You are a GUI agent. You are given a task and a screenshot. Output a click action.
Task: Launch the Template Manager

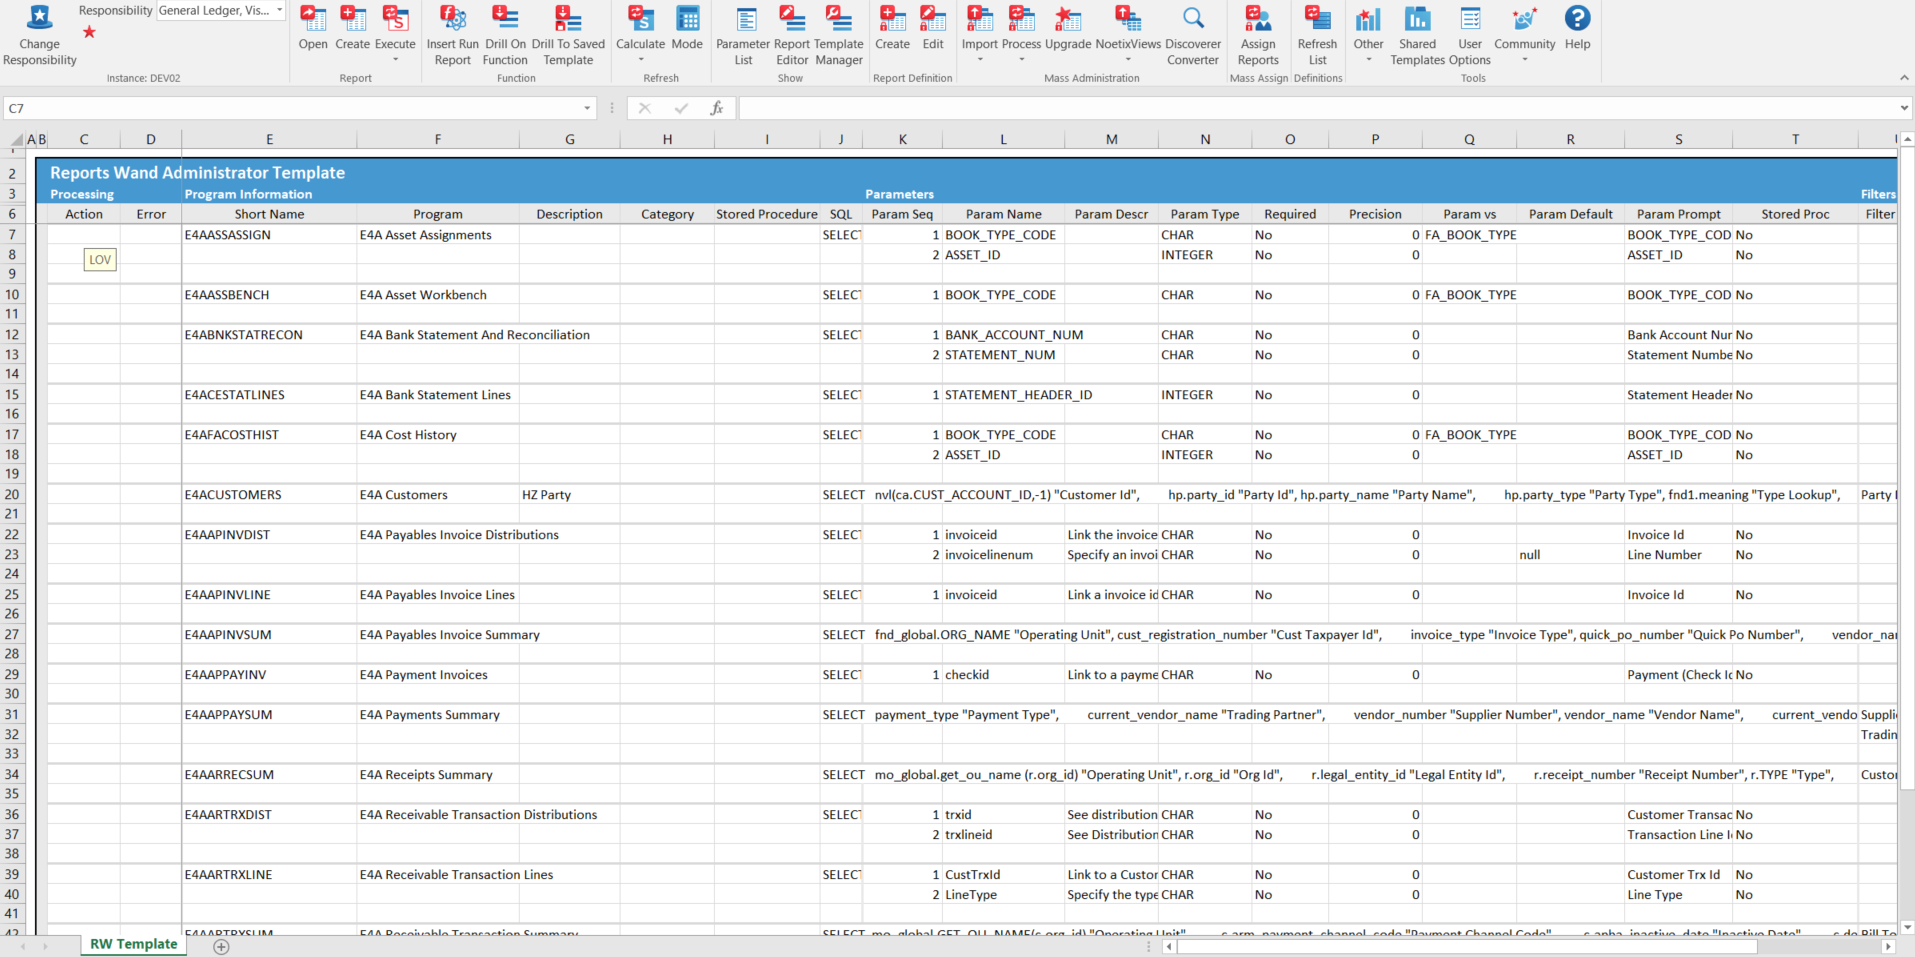tap(838, 35)
